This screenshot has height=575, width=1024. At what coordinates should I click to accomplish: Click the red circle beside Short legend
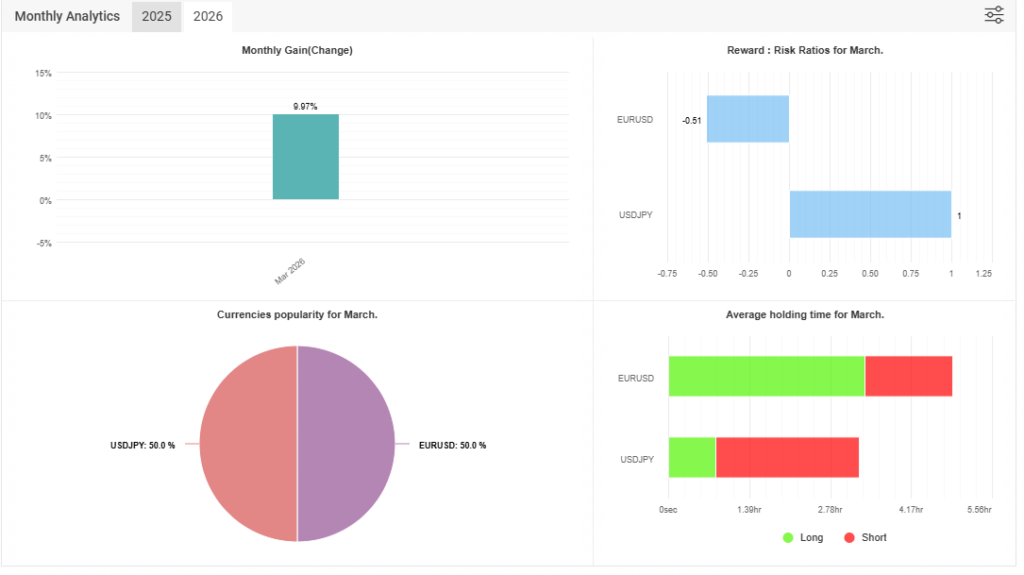coord(849,538)
